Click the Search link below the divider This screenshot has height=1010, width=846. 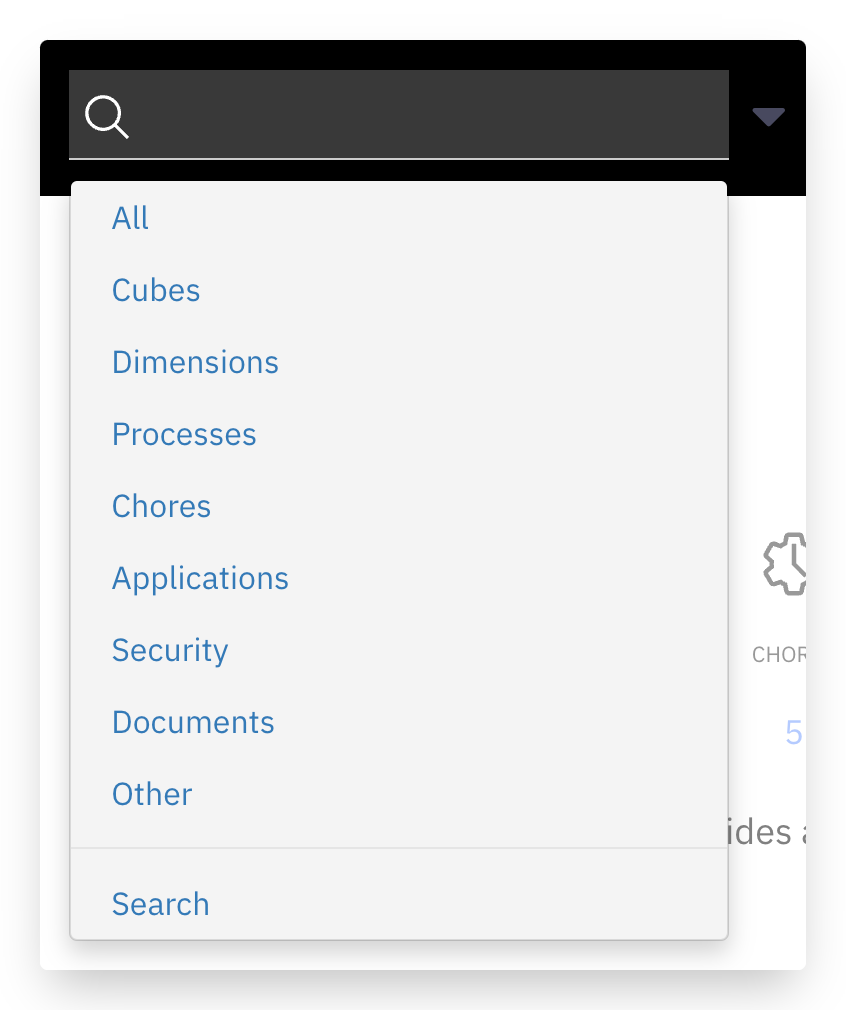[x=160, y=904]
